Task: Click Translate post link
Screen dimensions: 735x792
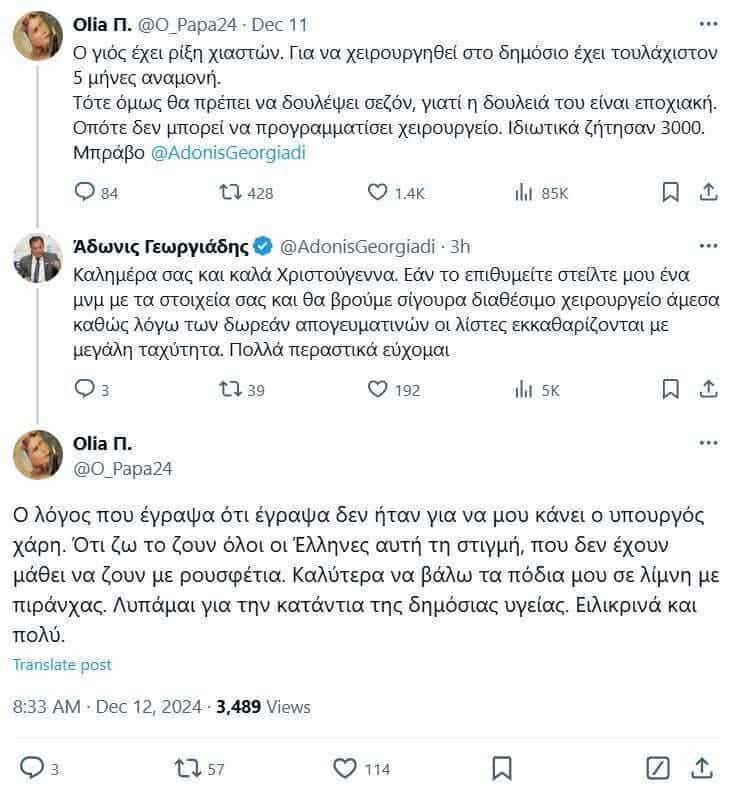Action: pyautogui.click(x=62, y=665)
